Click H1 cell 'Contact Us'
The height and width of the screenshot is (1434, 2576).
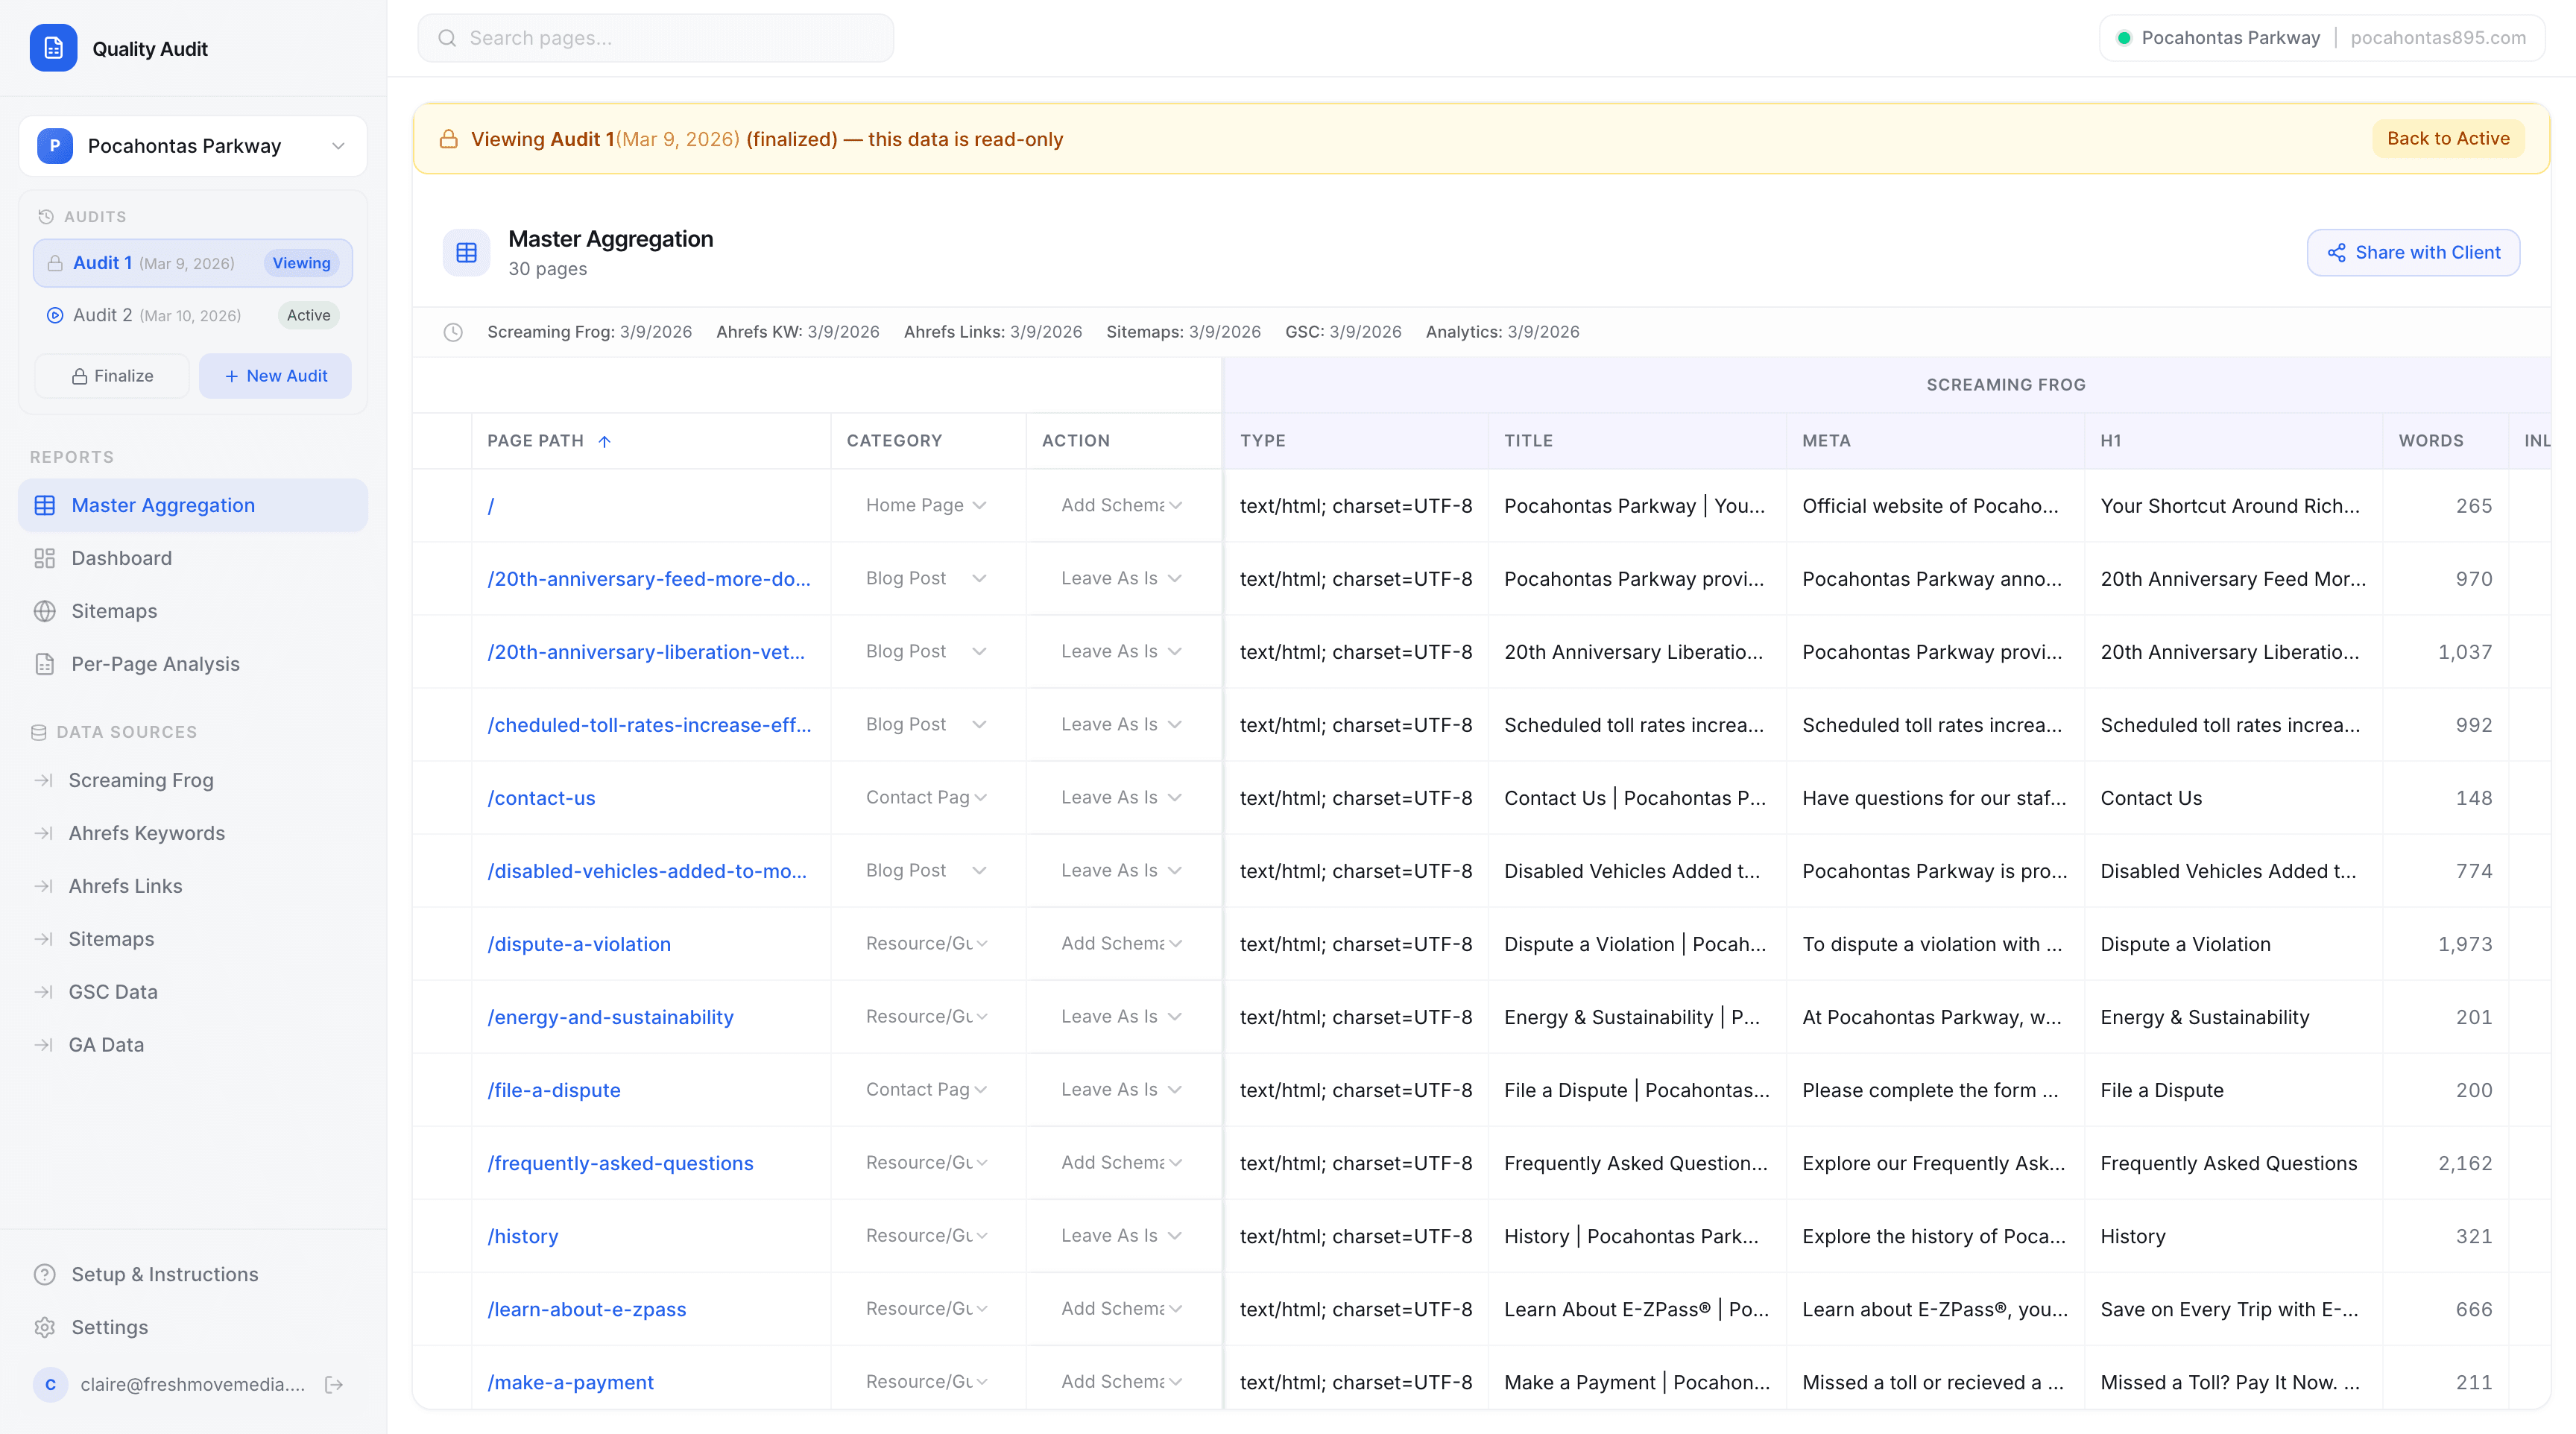coord(2151,798)
